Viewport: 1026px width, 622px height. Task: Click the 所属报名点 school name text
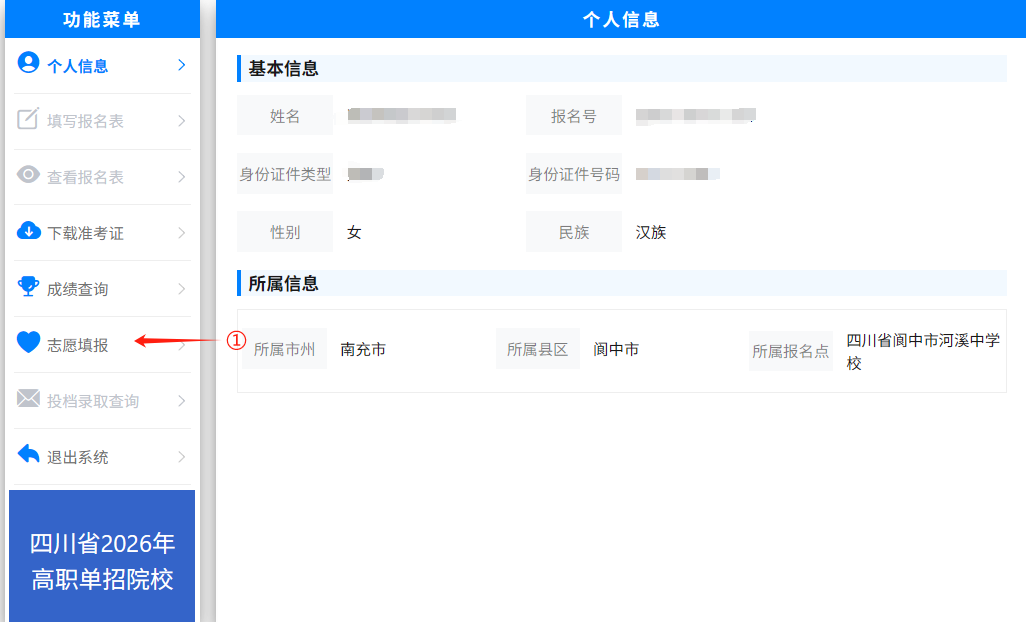coord(925,349)
